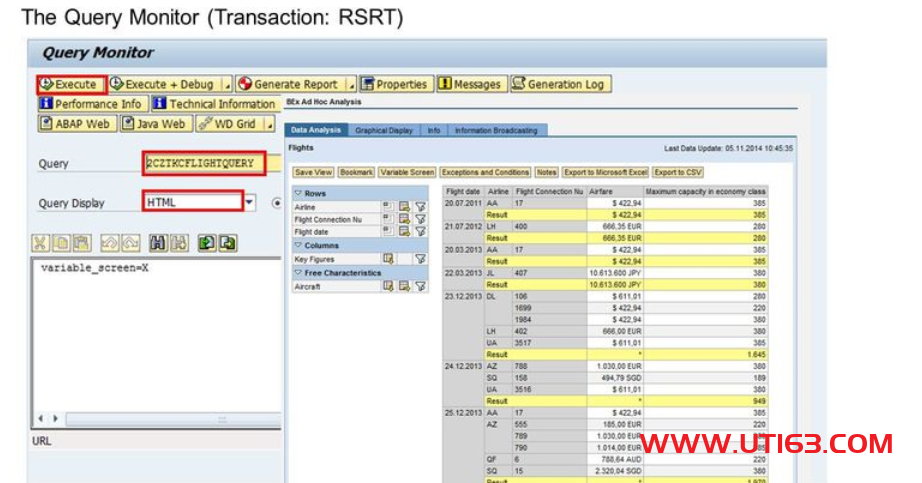Click the filter icon for Key Figures
The image size is (922, 483).
[x=420, y=259]
